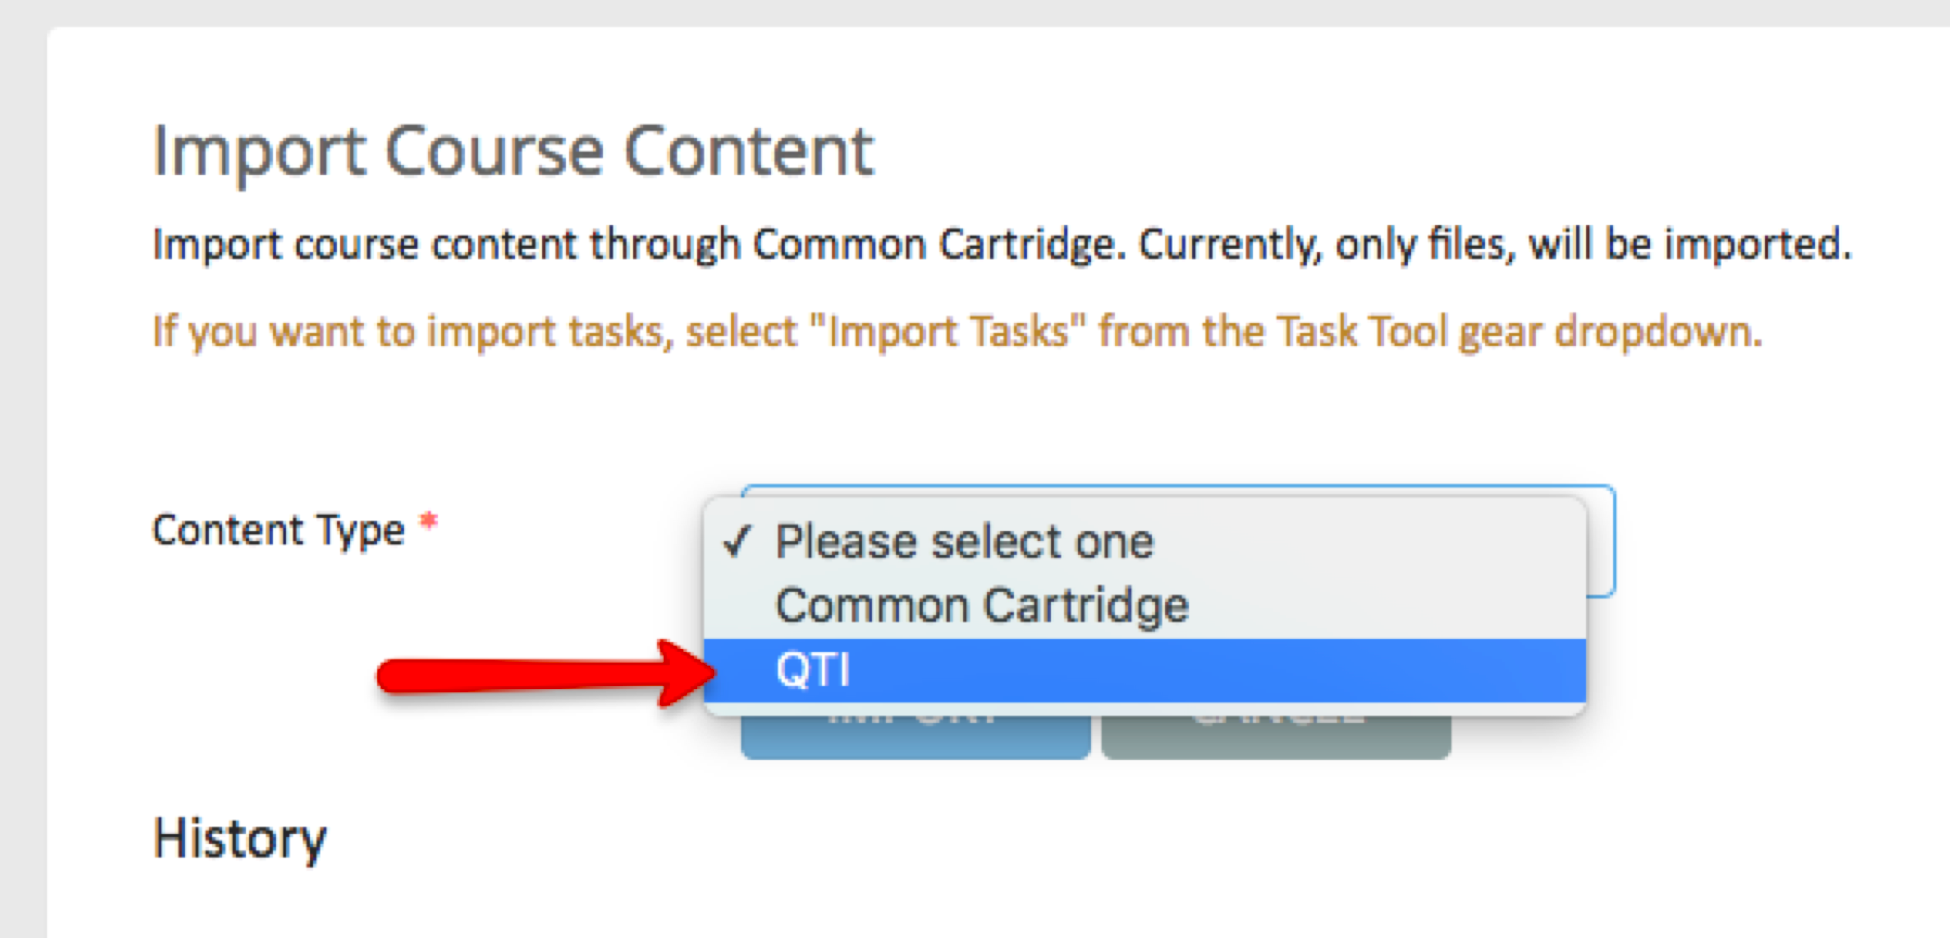1950x938 pixels.
Task: Select the QTI option in the list
Action: [x=813, y=670]
